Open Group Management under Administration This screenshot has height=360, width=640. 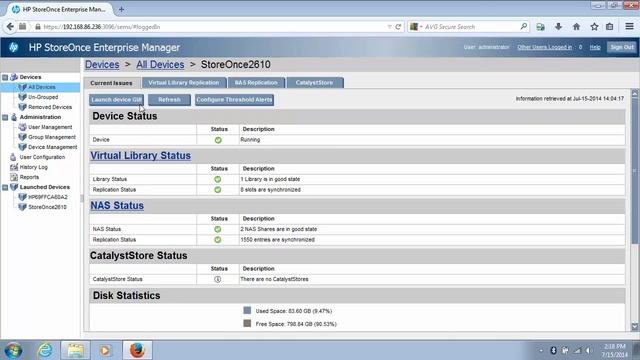pos(52,137)
